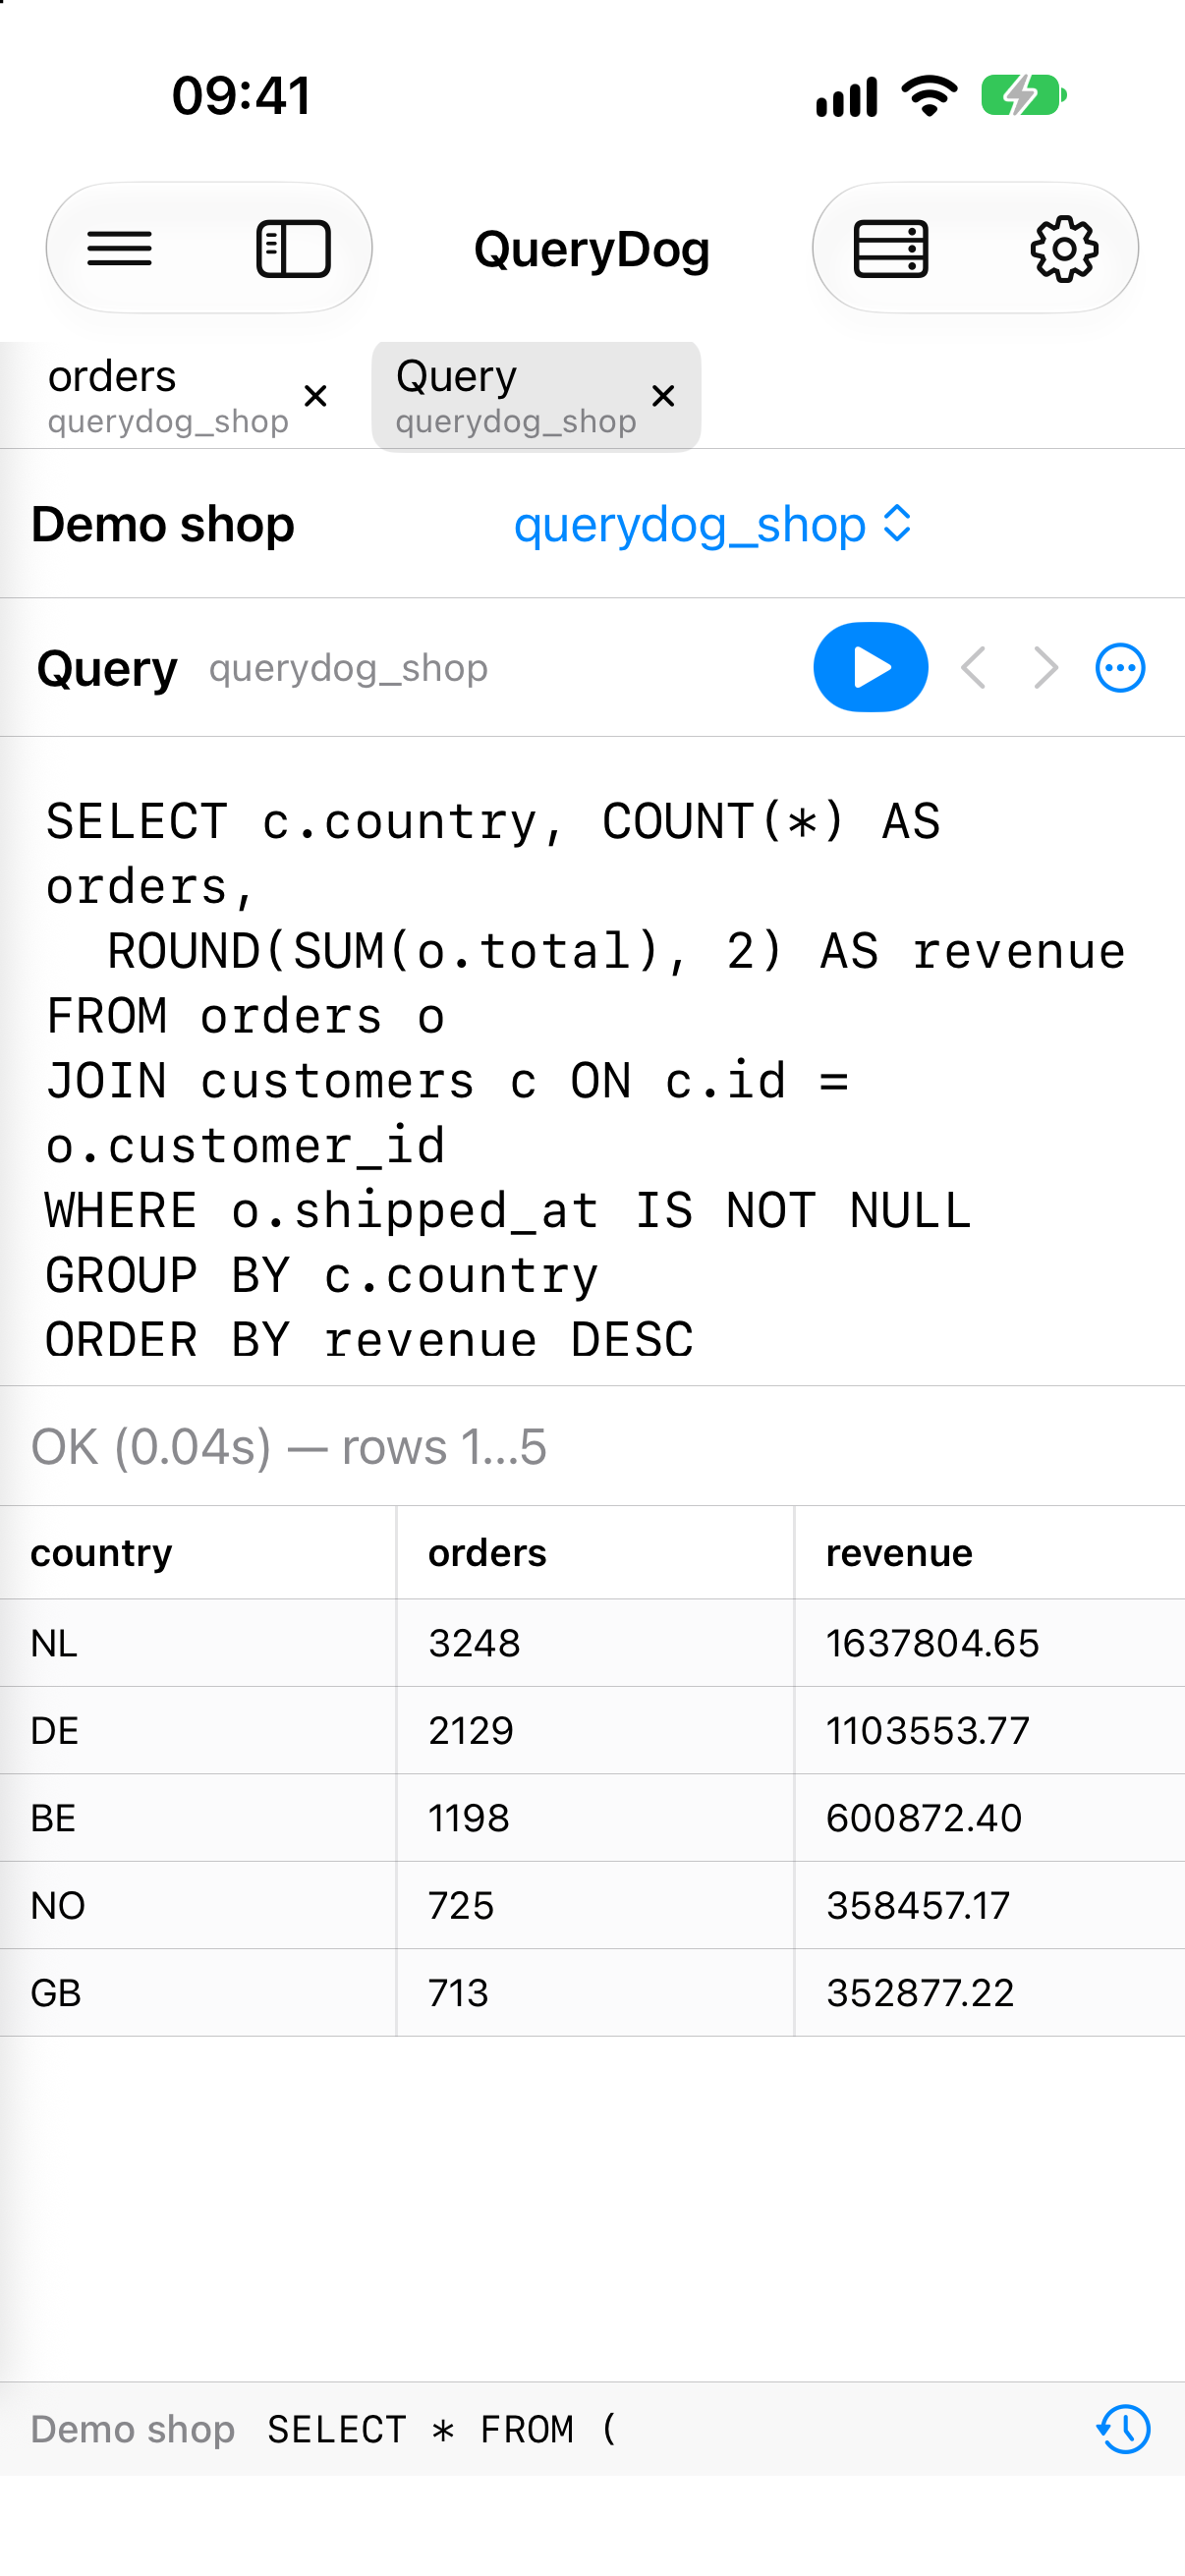1185x2576 pixels.
Task: Select the 725 orders cell
Action: (x=595, y=1905)
